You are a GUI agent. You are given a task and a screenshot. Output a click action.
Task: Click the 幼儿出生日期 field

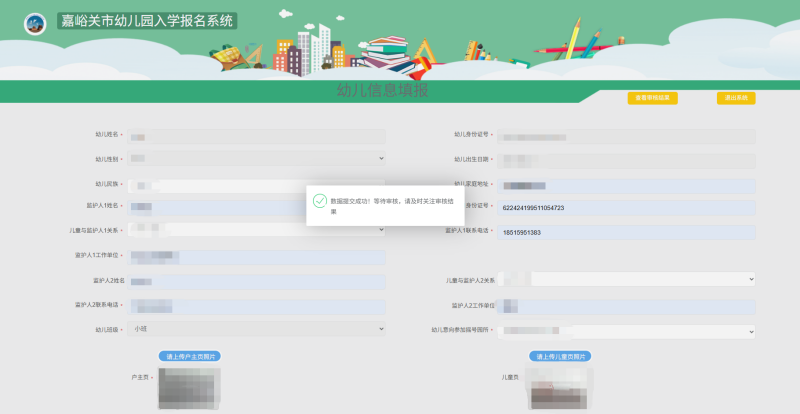coord(626,159)
